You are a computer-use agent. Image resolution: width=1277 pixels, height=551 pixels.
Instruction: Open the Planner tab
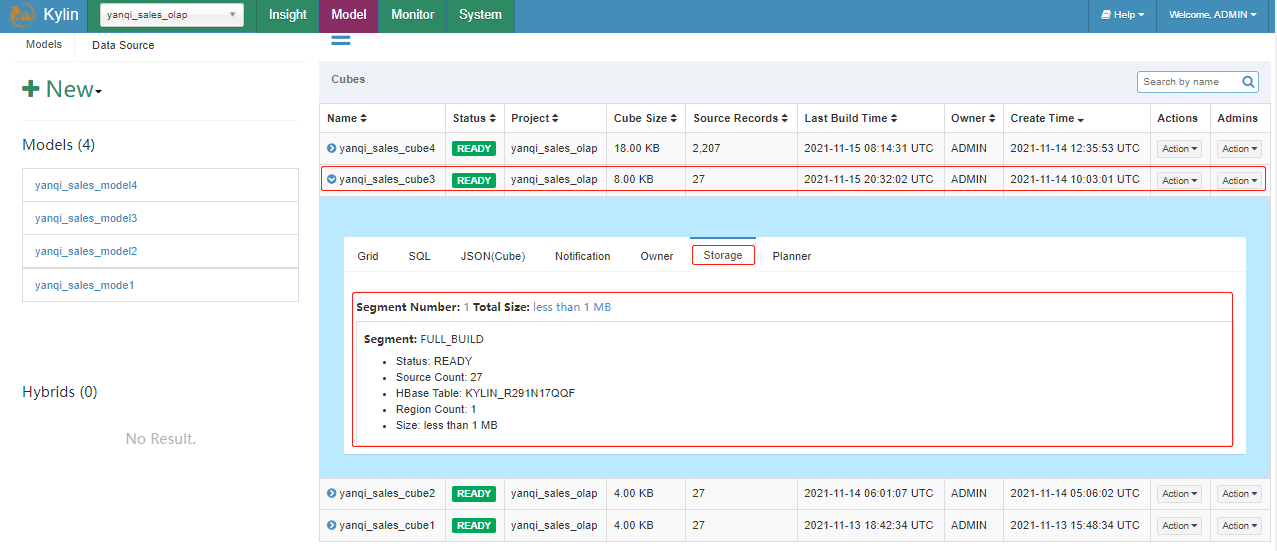coord(792,256)
